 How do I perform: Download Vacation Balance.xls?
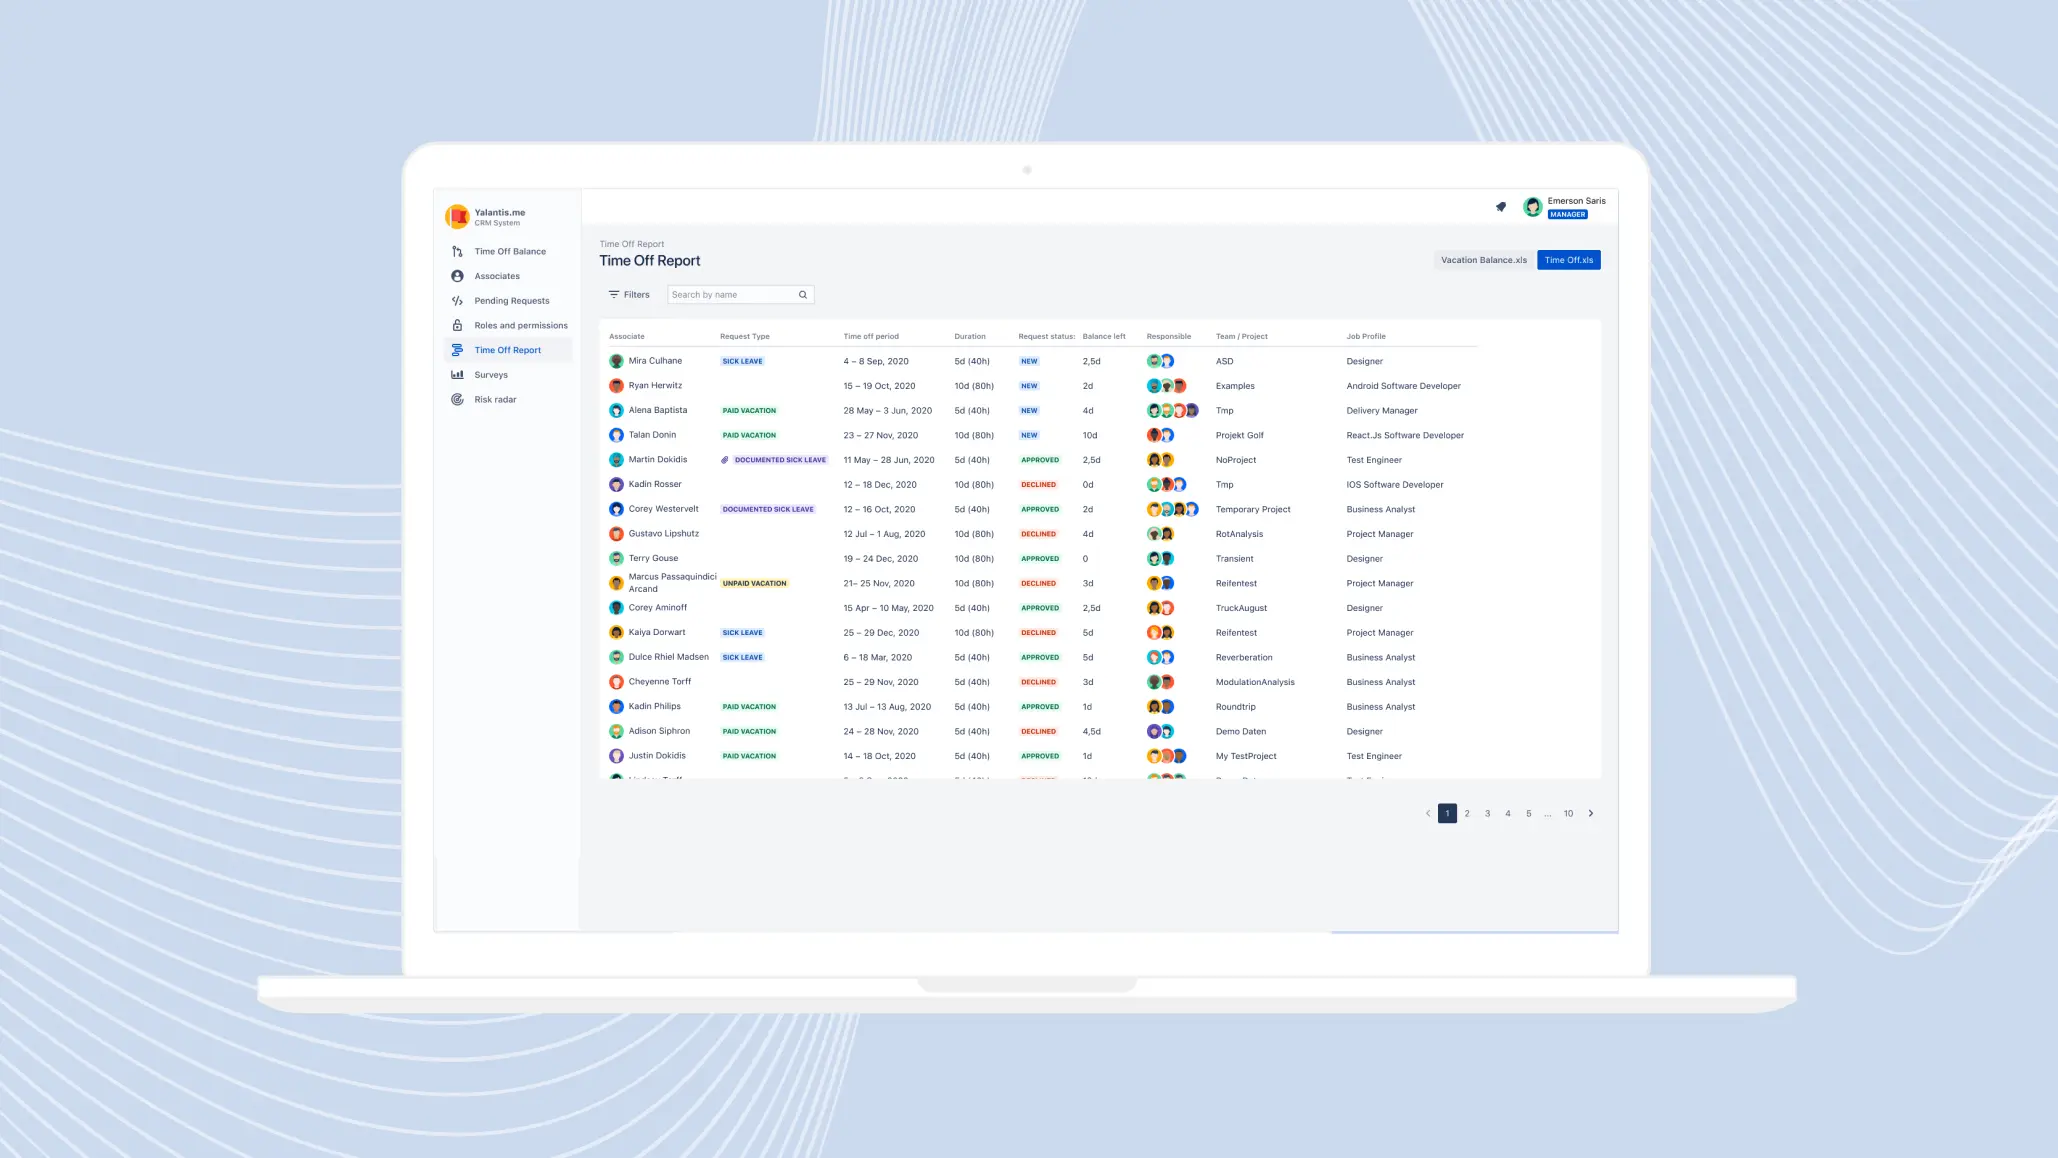coord(1483,260)
